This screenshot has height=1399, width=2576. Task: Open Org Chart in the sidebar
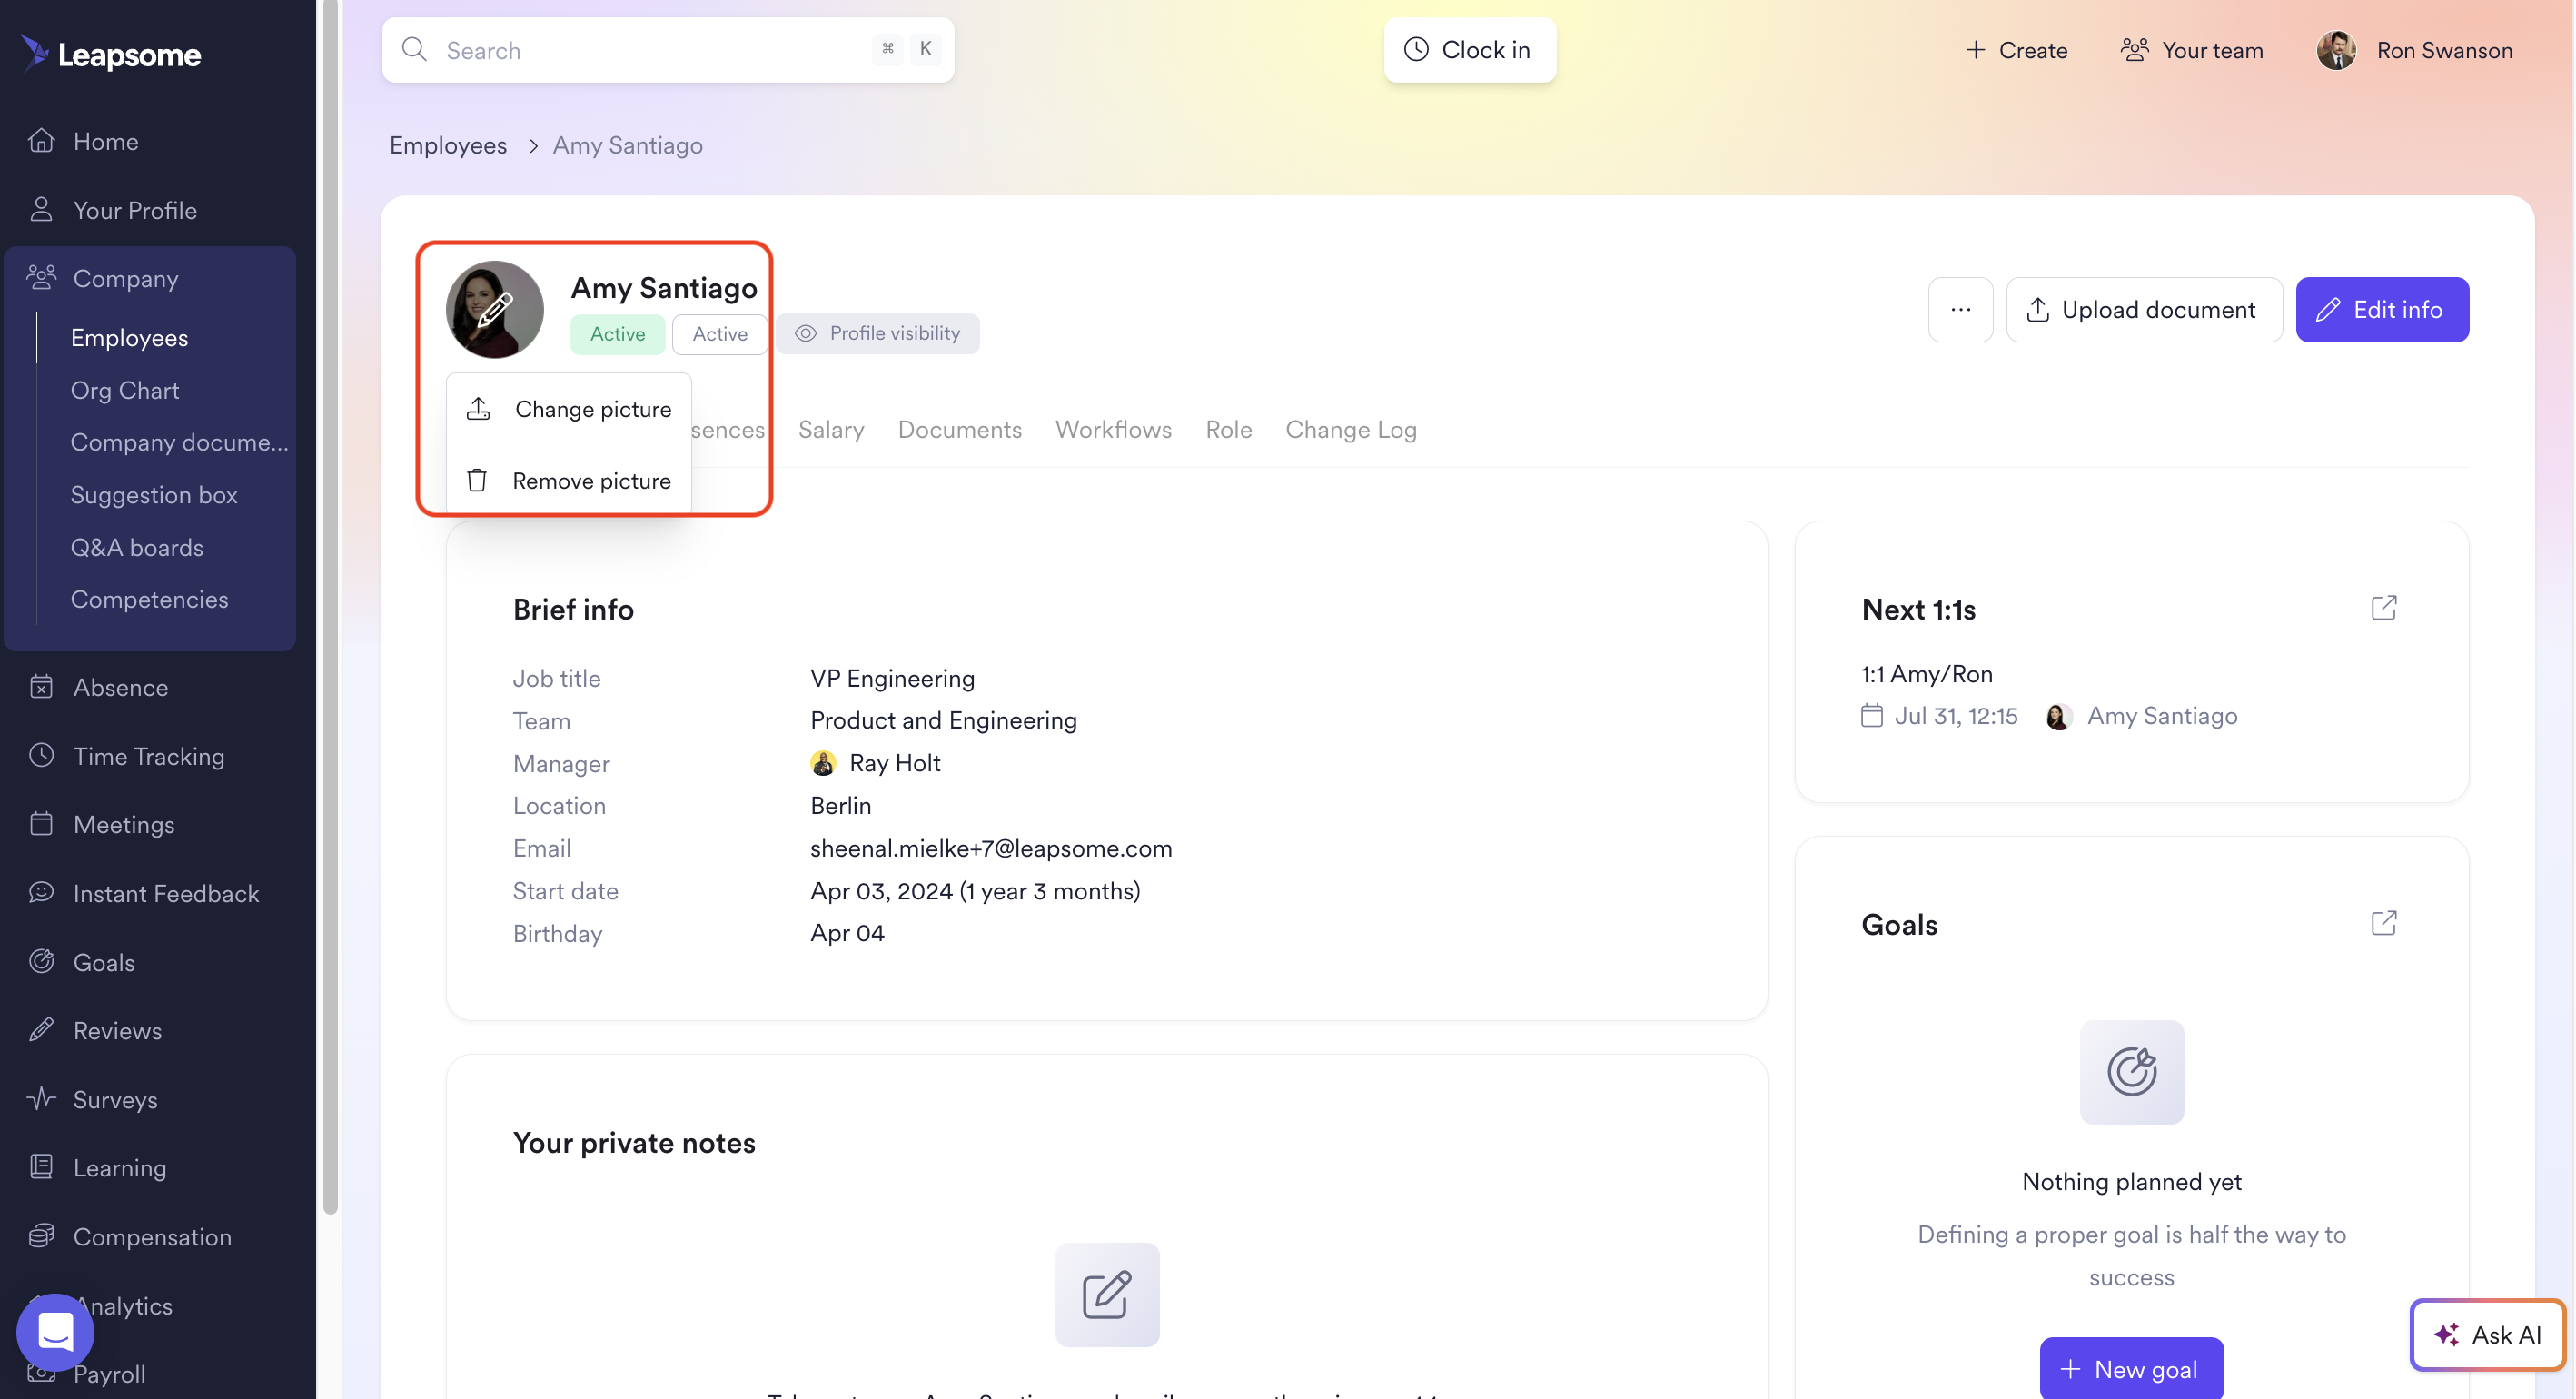(x=124, y=390)
